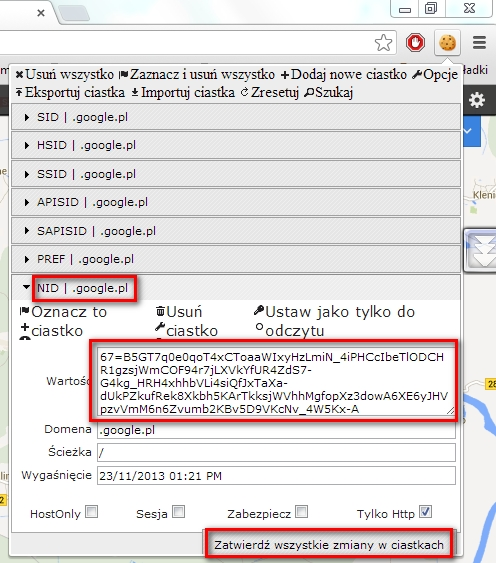Viewport: 496px width, 563px height.
Task: Open a new browser tab
Action: [x=74, y=13]
